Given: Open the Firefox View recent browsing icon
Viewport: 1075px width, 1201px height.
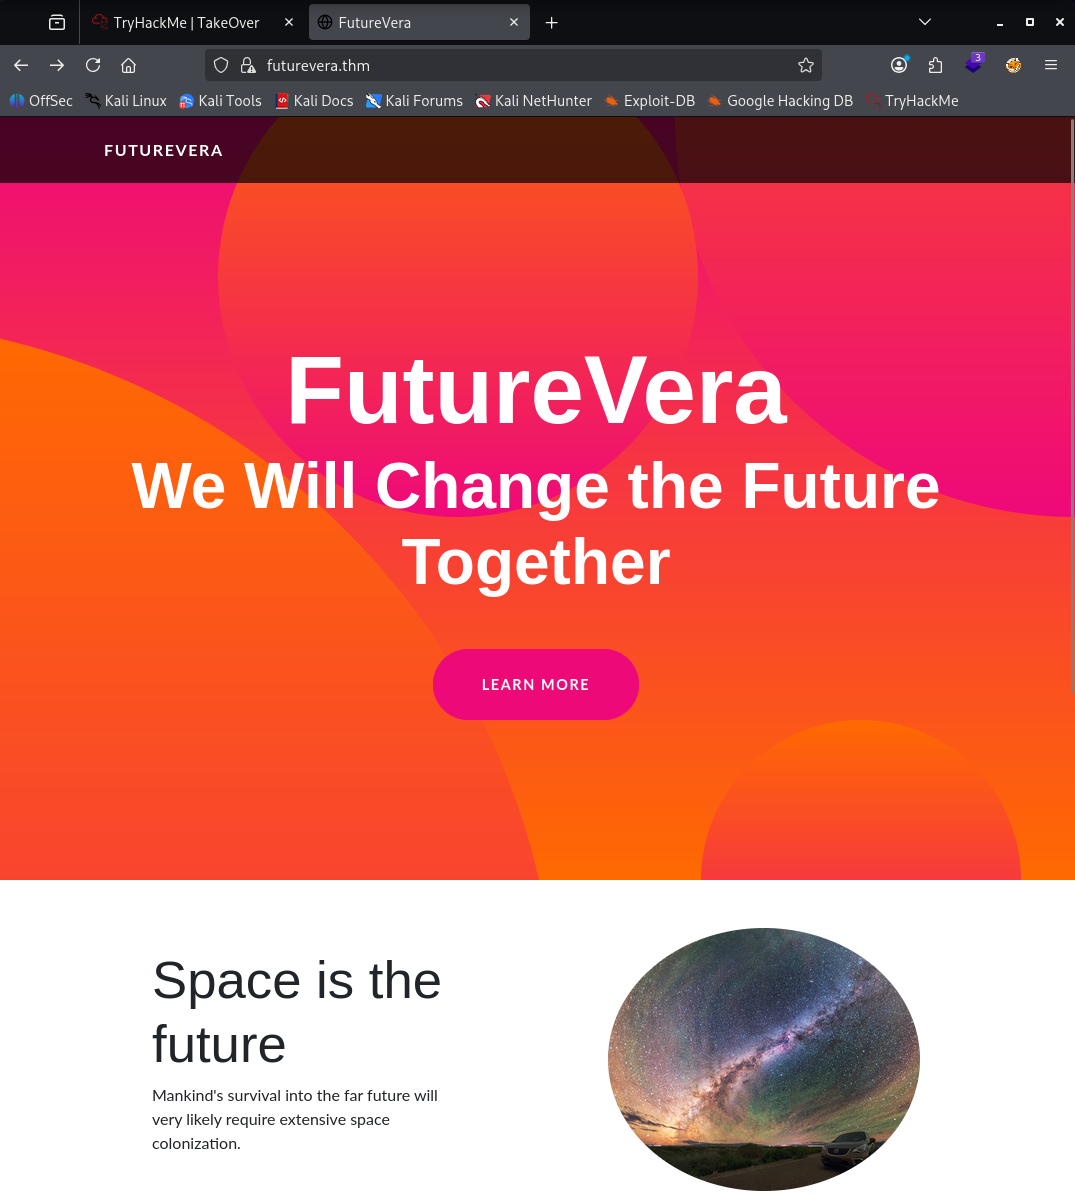Looking at the screenshot, I should point(57,22).
